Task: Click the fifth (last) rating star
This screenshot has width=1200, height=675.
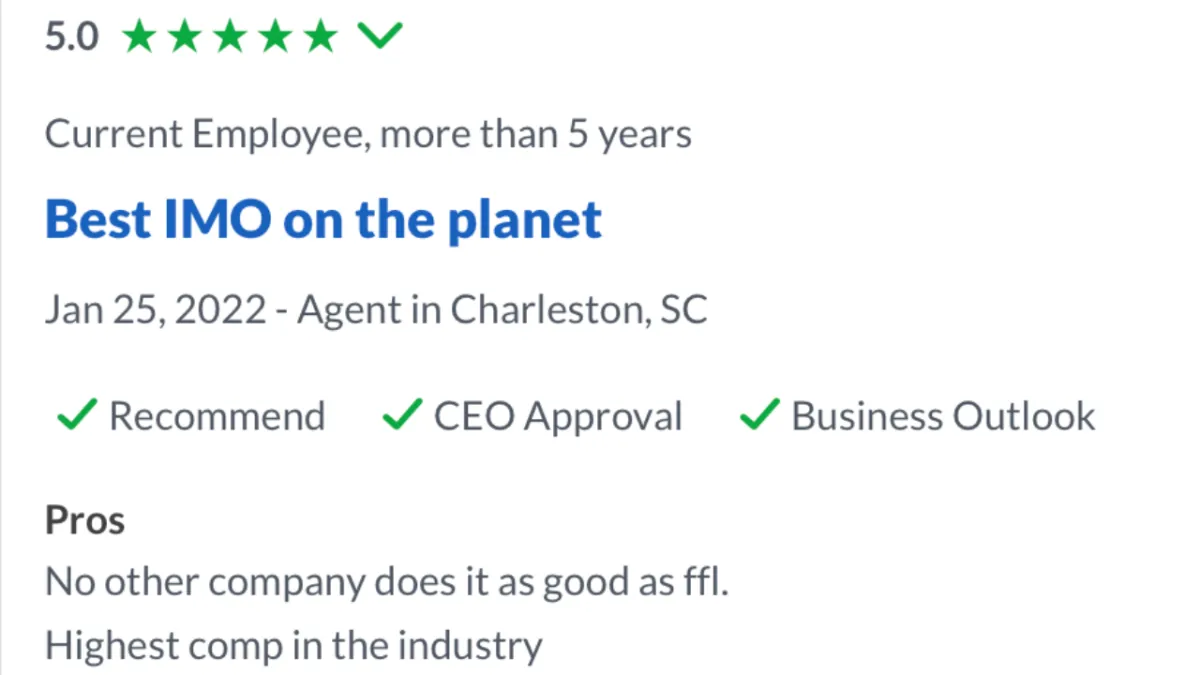Action: click(x=320, y=38)
